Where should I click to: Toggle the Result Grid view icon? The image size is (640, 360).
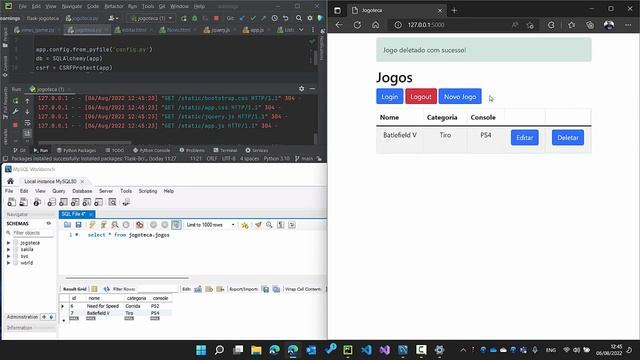click(x=94, y=289)
